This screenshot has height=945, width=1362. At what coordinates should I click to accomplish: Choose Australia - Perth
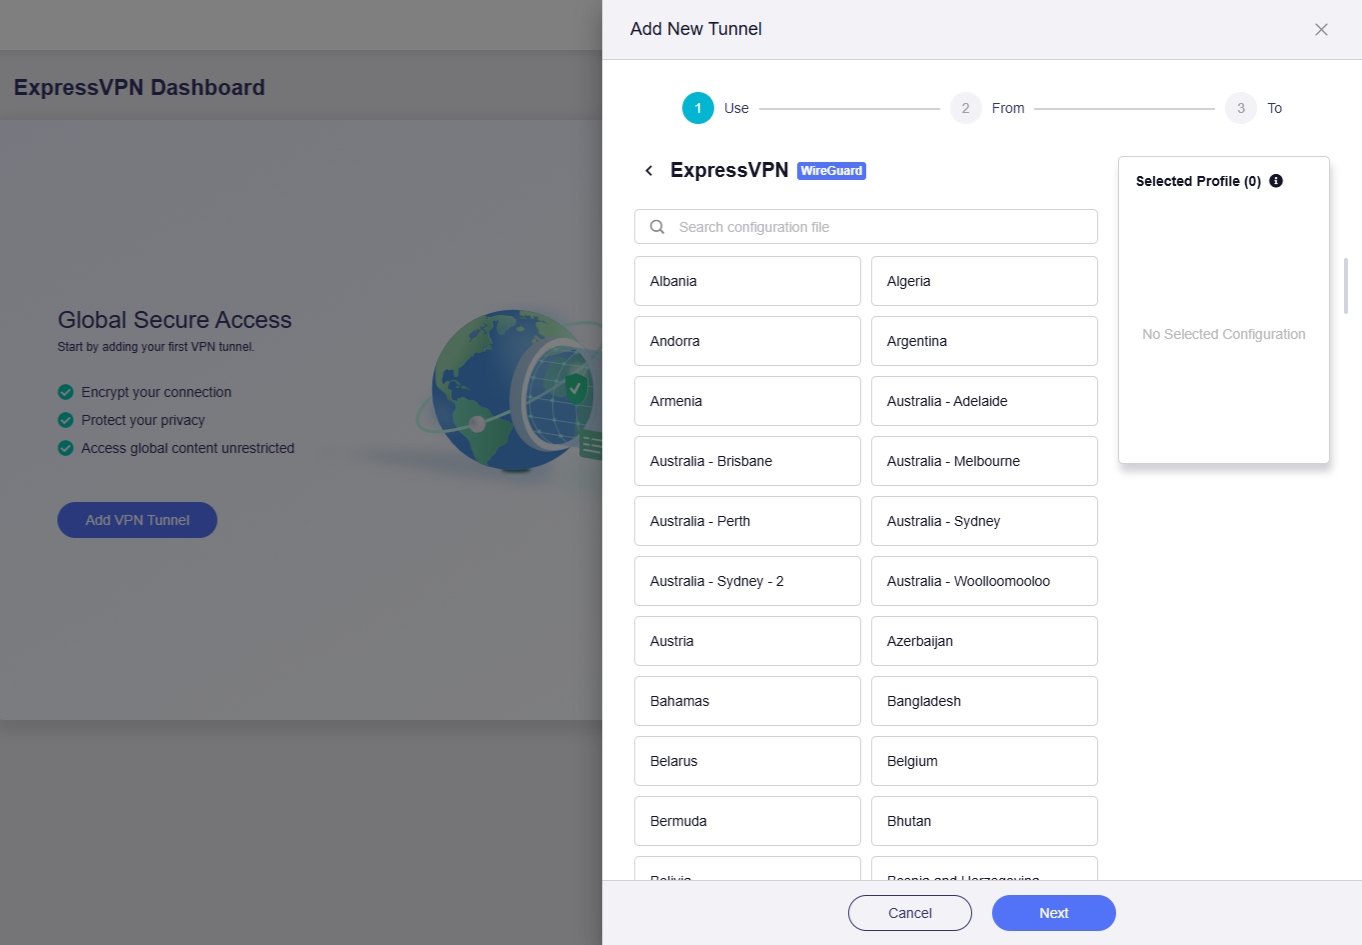click(x=747, y=521)
